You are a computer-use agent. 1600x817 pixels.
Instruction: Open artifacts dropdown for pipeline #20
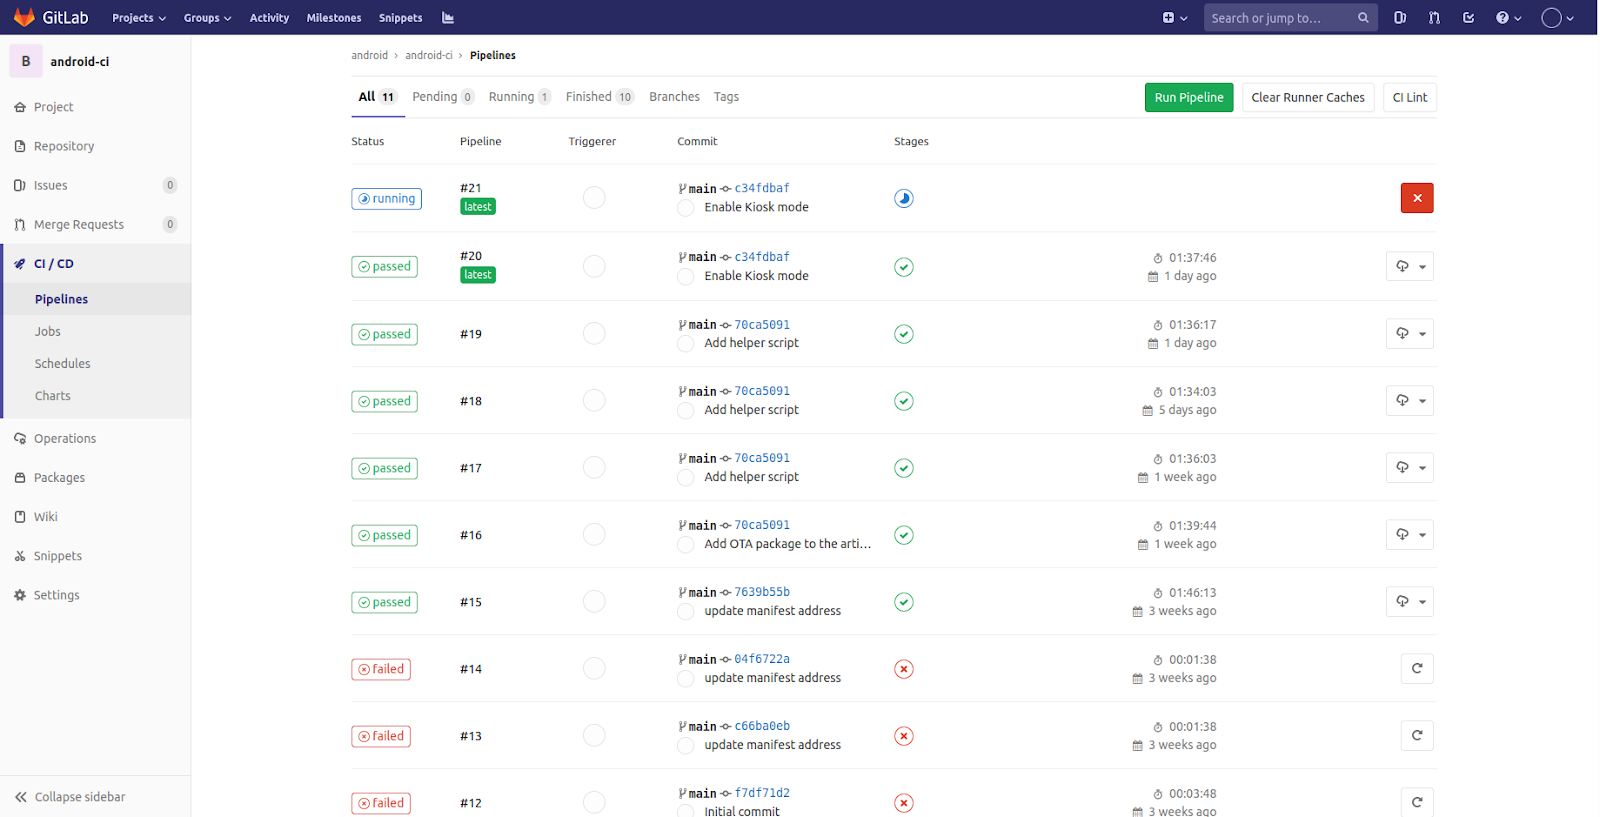[1410, 267]
